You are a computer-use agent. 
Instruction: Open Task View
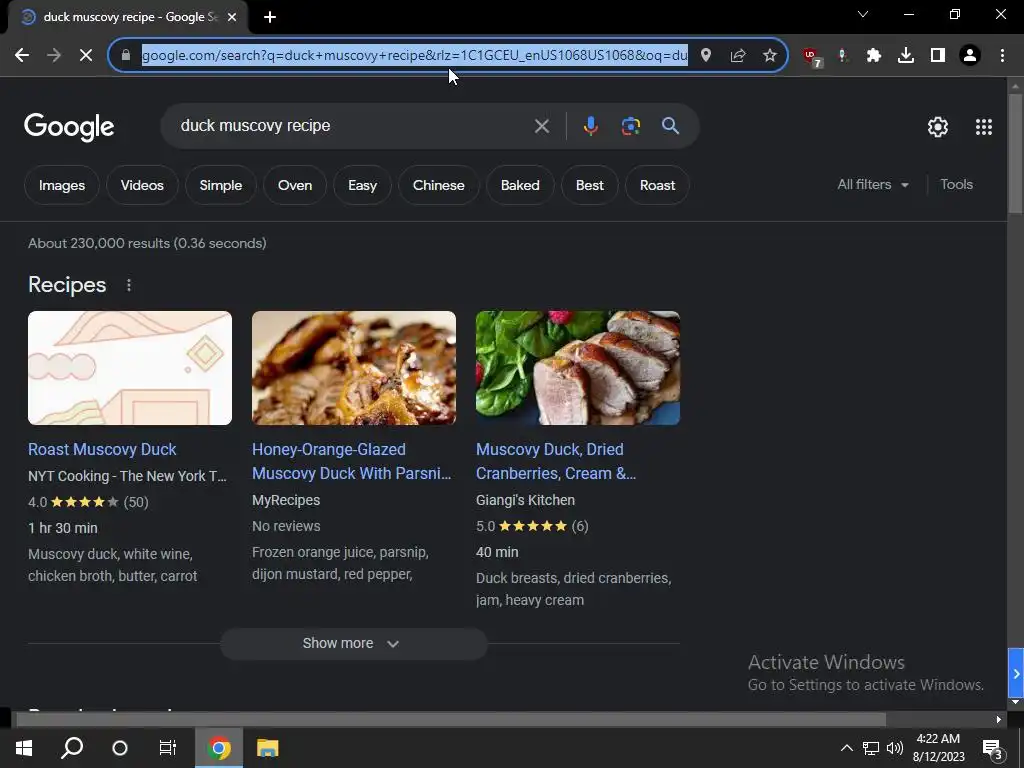168,748
